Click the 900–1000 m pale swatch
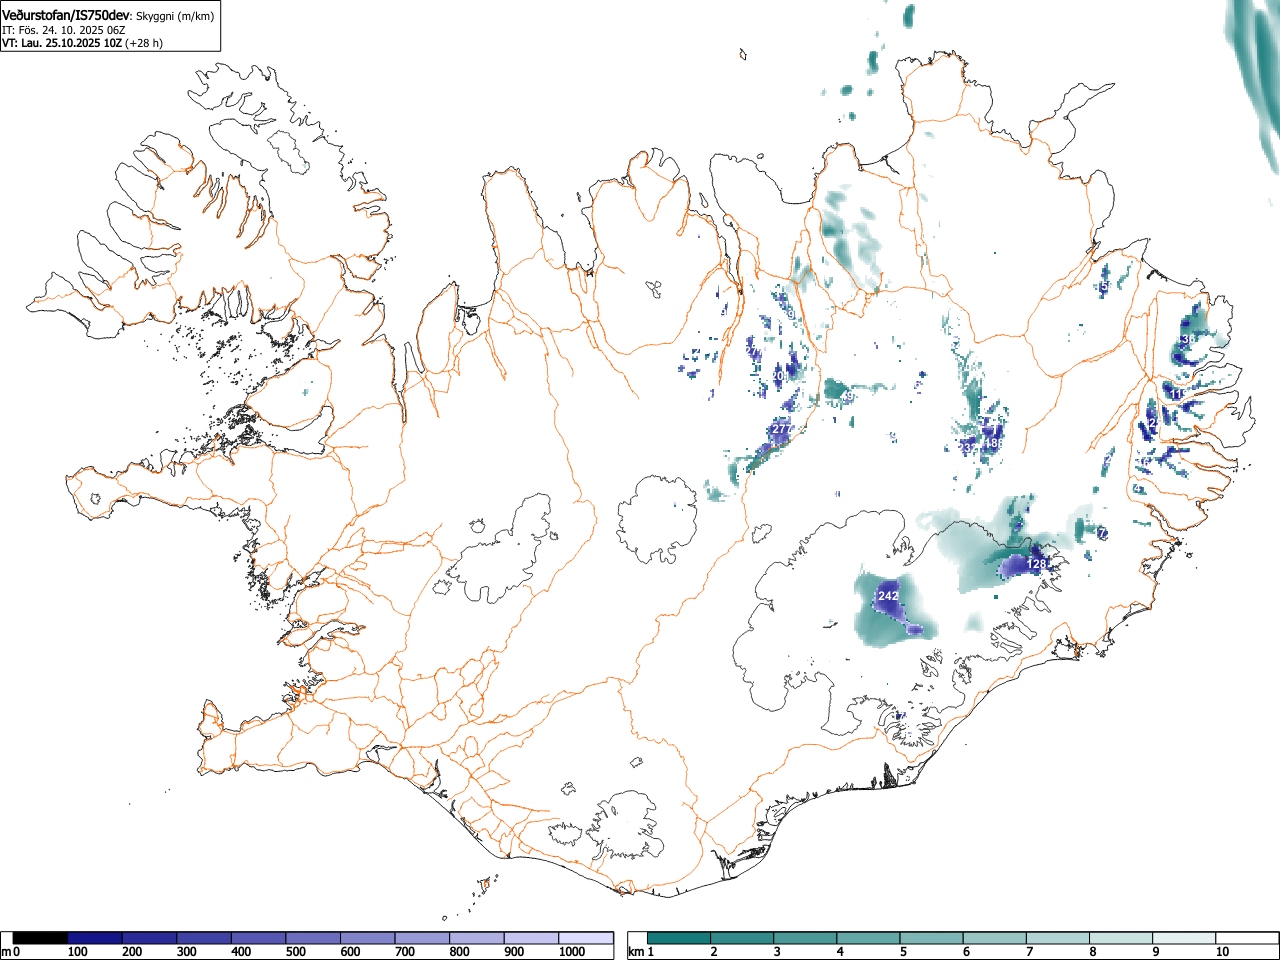 531,938
